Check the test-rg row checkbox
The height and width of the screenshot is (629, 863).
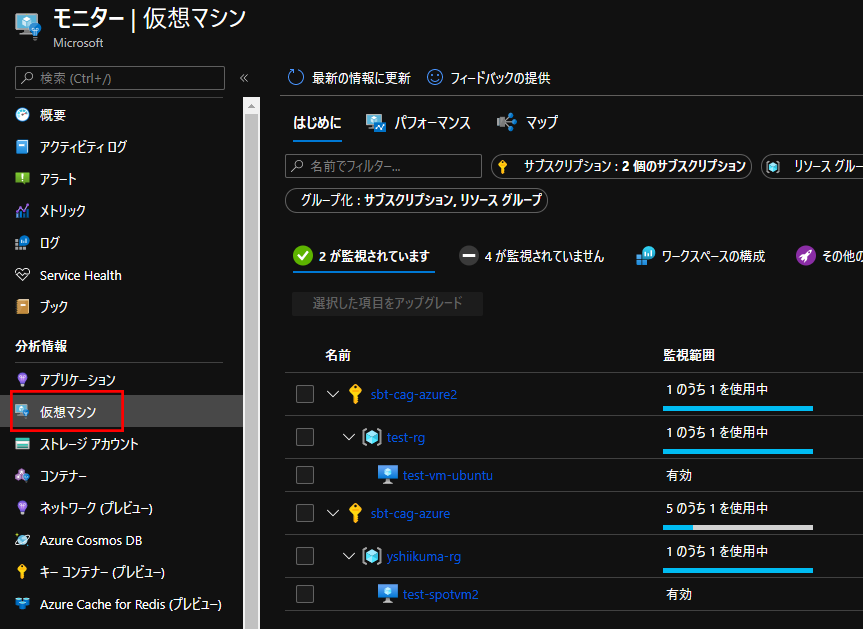[x=305, y=437]
